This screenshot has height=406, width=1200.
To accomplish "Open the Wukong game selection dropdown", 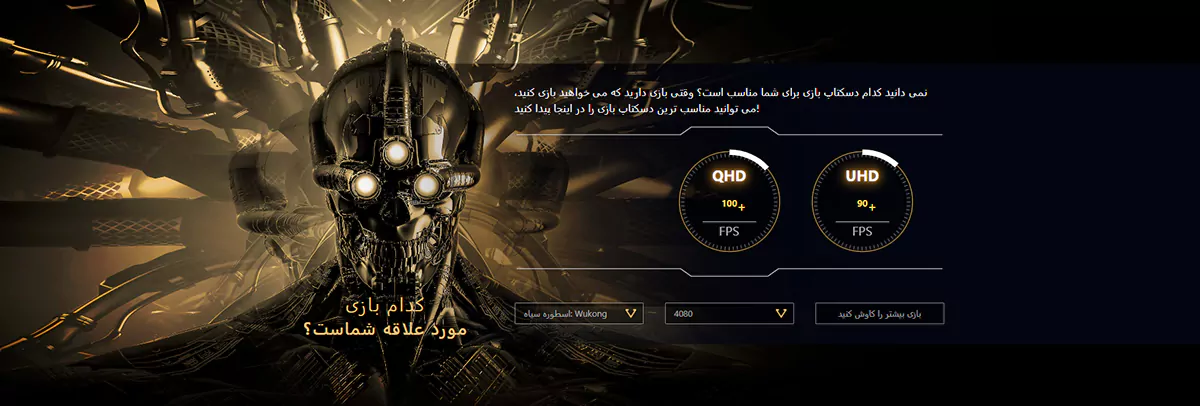I will [579, 314].
